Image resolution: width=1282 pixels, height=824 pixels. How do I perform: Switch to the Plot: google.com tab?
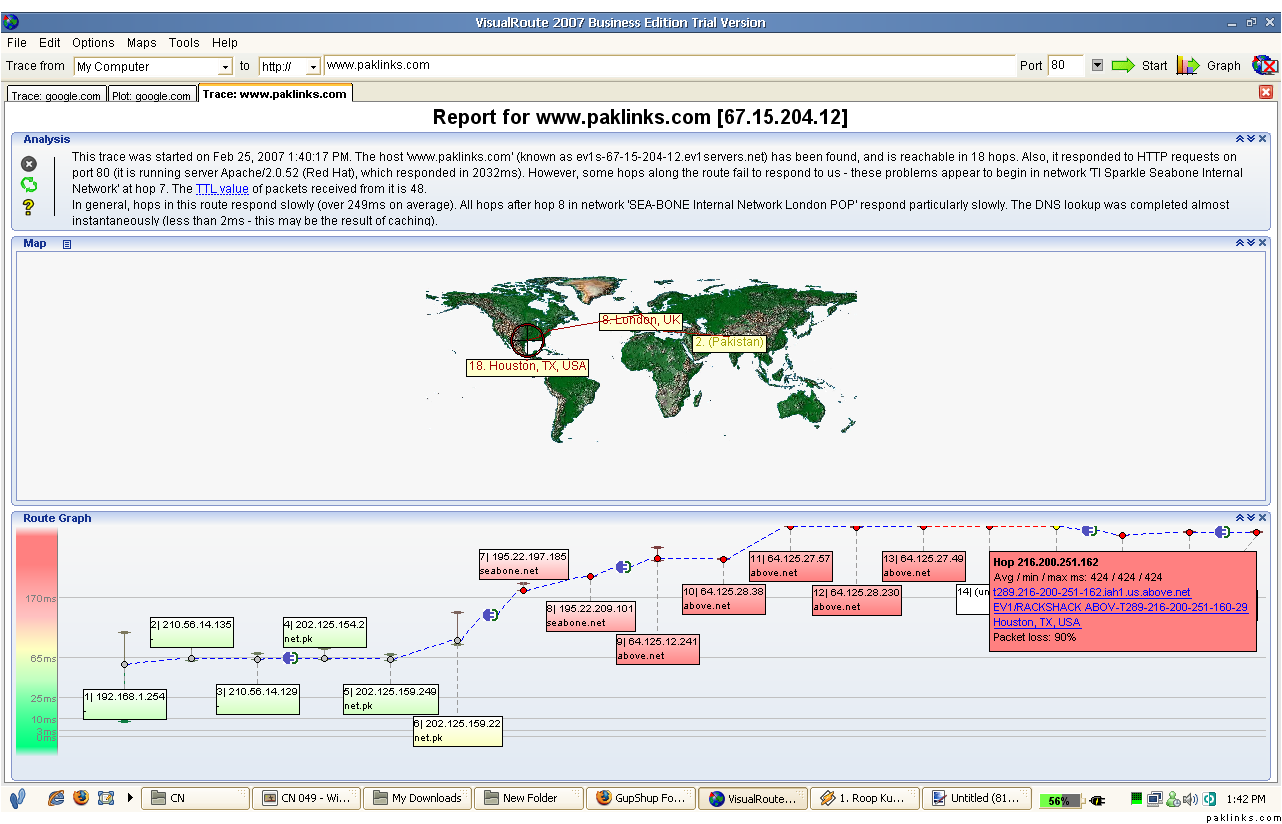pyautogui.click(x=151, y=96)
